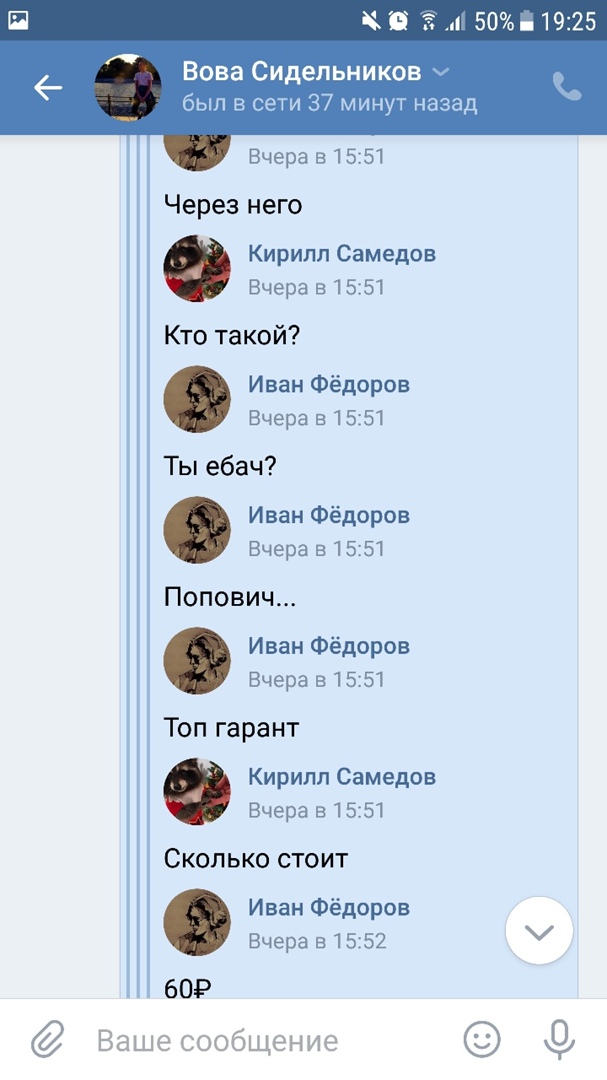The height and width of the screenshot is (1080, 607).
Task: Tap the microphone voice message icon
Action: 559,1039
